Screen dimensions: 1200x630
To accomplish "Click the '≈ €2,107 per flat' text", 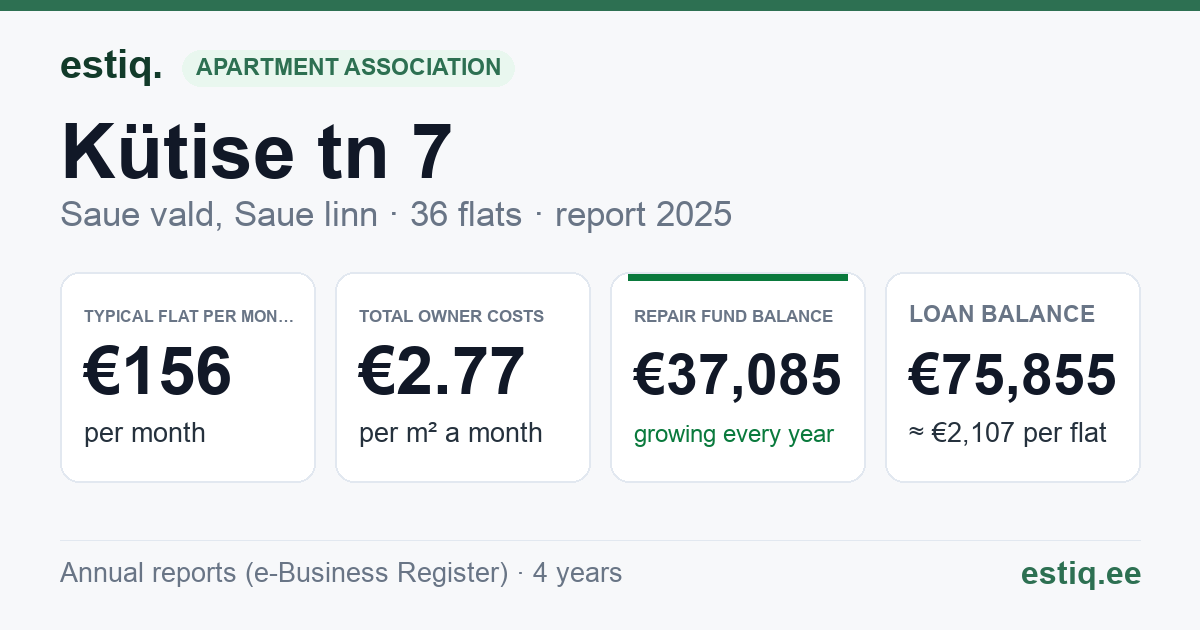I will tap(1008, 434).
